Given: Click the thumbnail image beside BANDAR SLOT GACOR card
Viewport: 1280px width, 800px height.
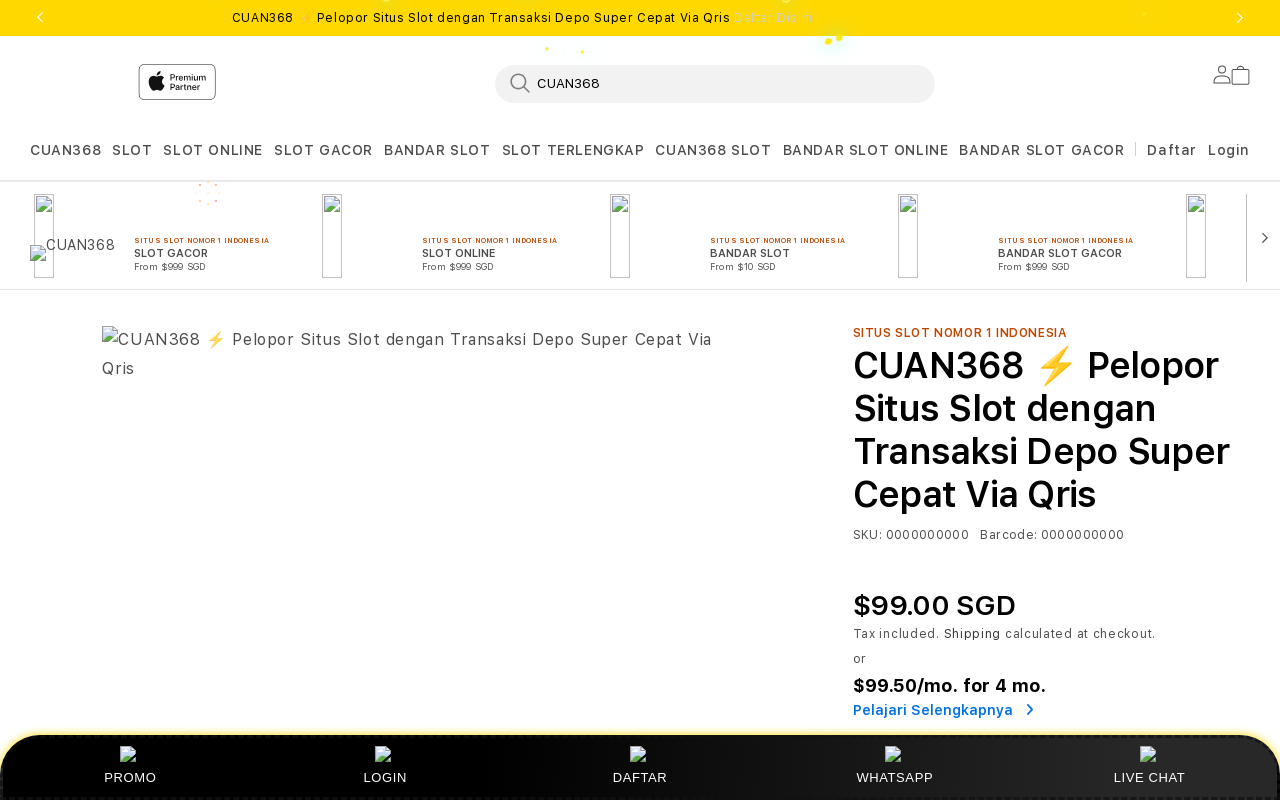Looking at the screenshot, I should [x=908, y=236].
